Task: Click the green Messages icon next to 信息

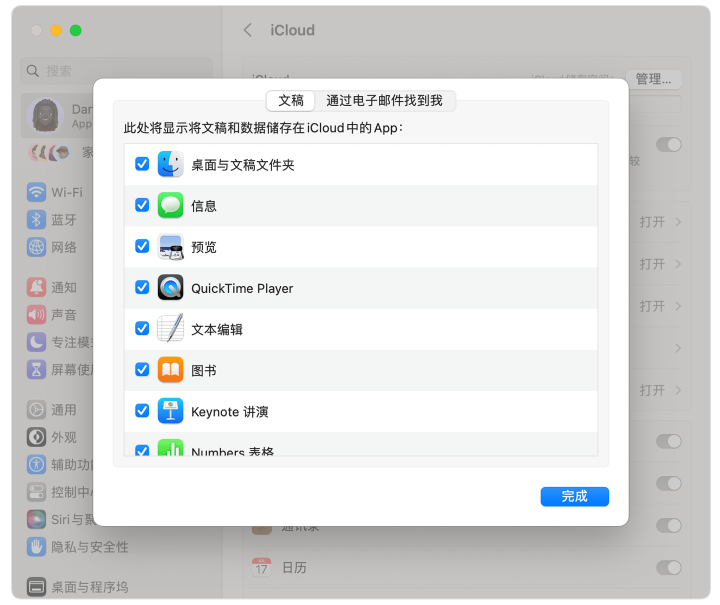Action: tap(170, 205)
